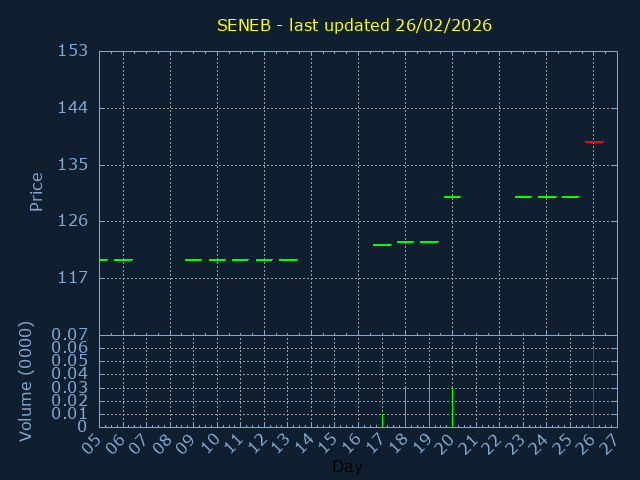Click the green price mark on day 20
The width and height of the screenshot is (640, 480).
coord(452,197)
